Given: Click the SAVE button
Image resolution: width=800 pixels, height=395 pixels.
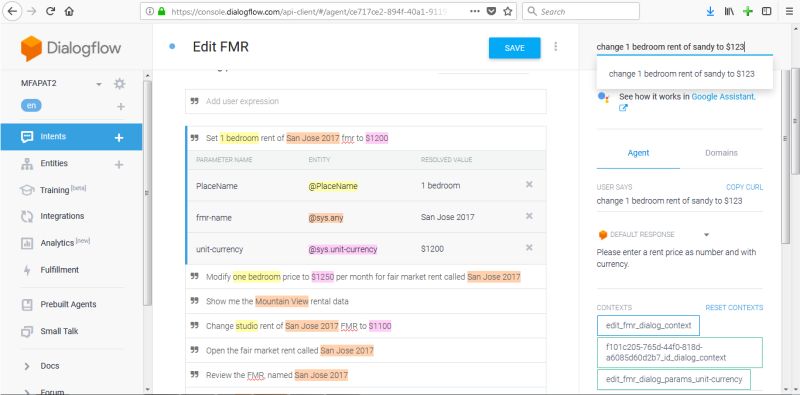Looking at the screenshot, I should [x=514, y=48].
